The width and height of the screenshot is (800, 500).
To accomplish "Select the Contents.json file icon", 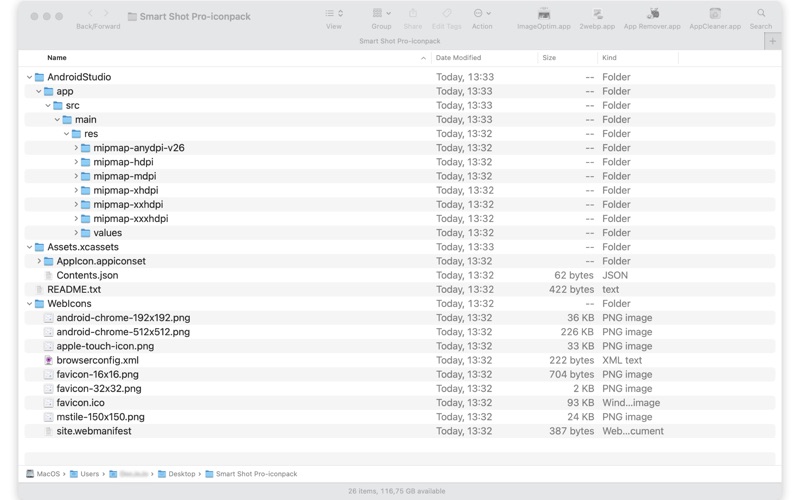I will click(x=48, y=276).
